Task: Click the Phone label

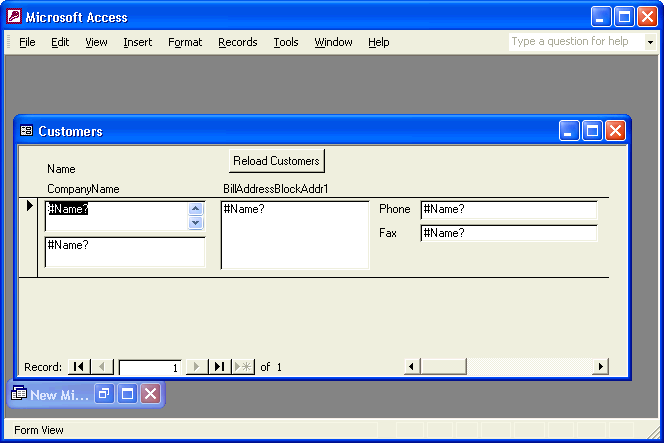Action: click(395, 209)
